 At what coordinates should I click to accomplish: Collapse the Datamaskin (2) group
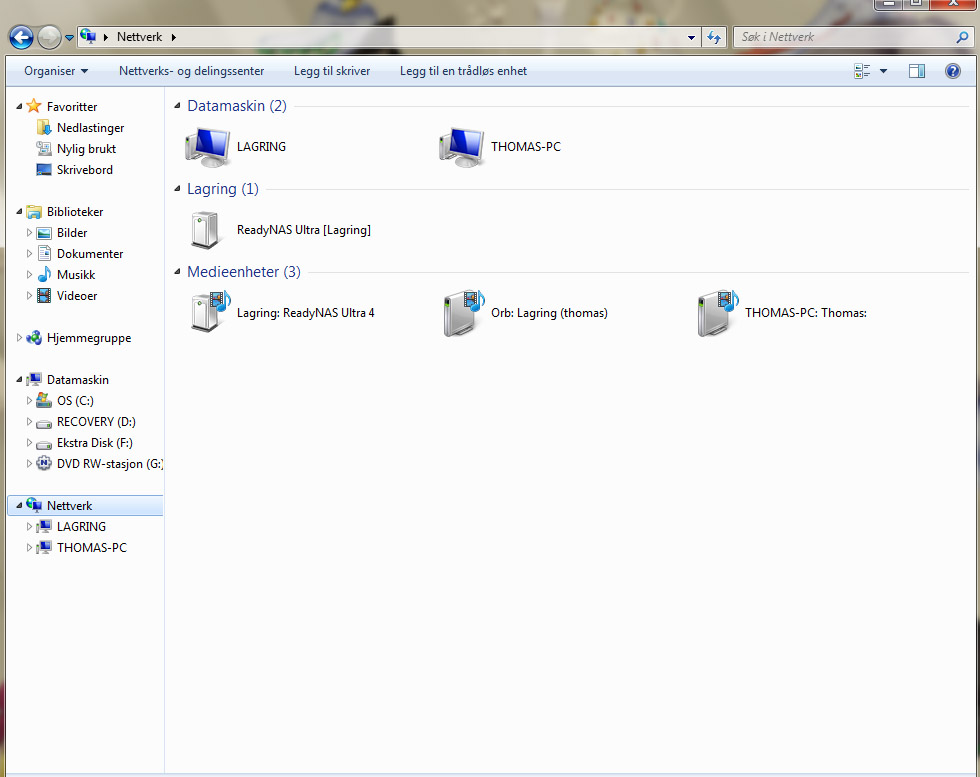(178, 106)
